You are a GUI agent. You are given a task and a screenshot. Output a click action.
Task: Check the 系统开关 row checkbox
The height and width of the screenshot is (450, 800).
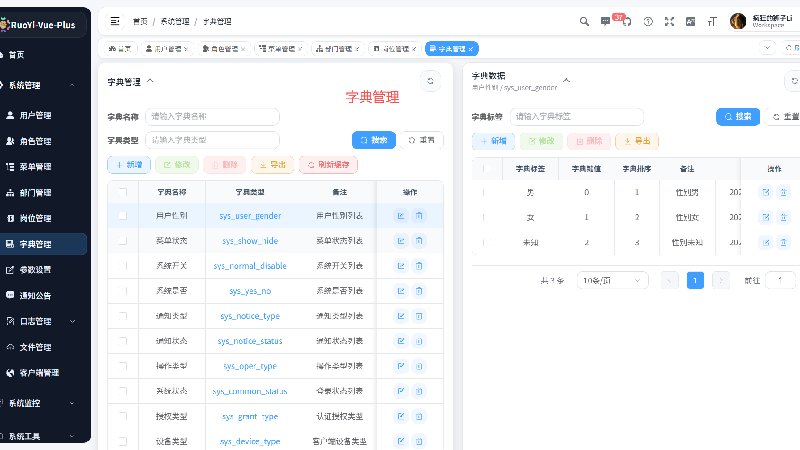(x=122, y=266)
